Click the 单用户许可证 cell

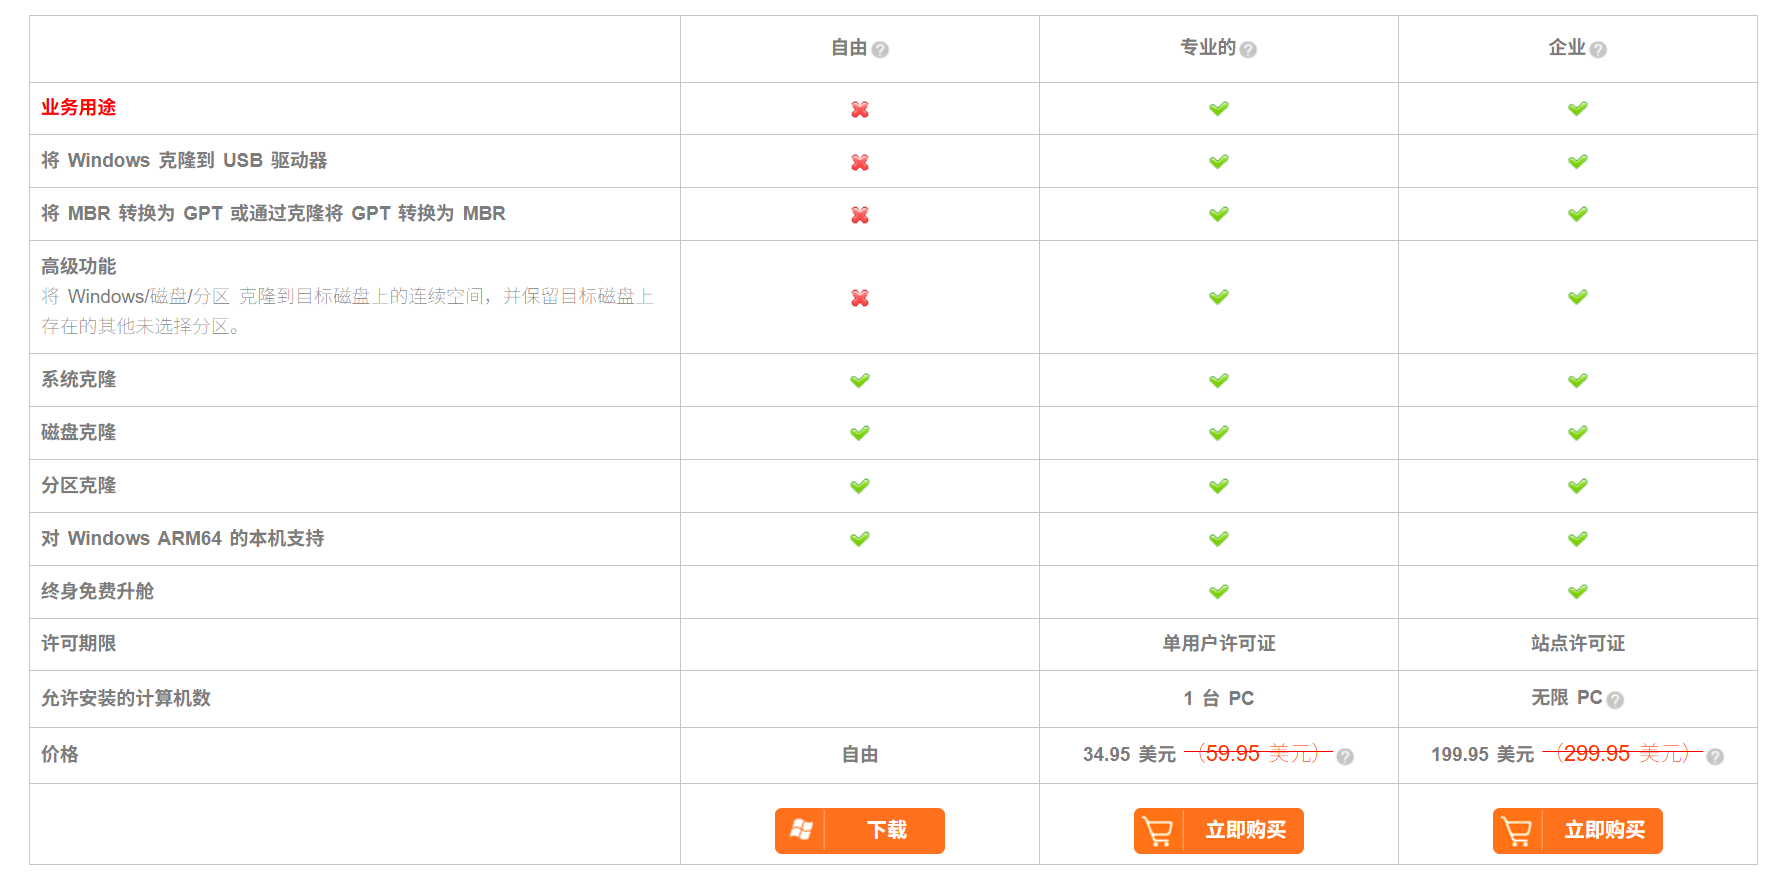pos(1219,643)
